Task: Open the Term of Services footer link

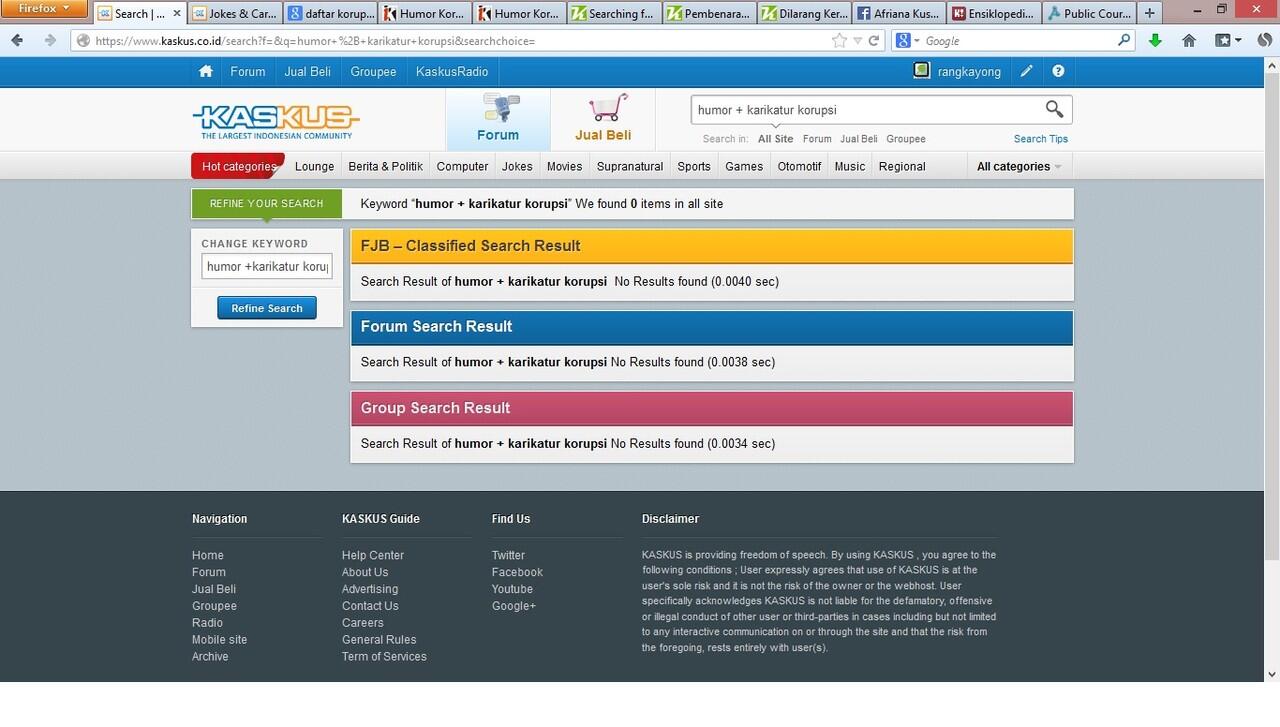Action: (x=384, y=656)
